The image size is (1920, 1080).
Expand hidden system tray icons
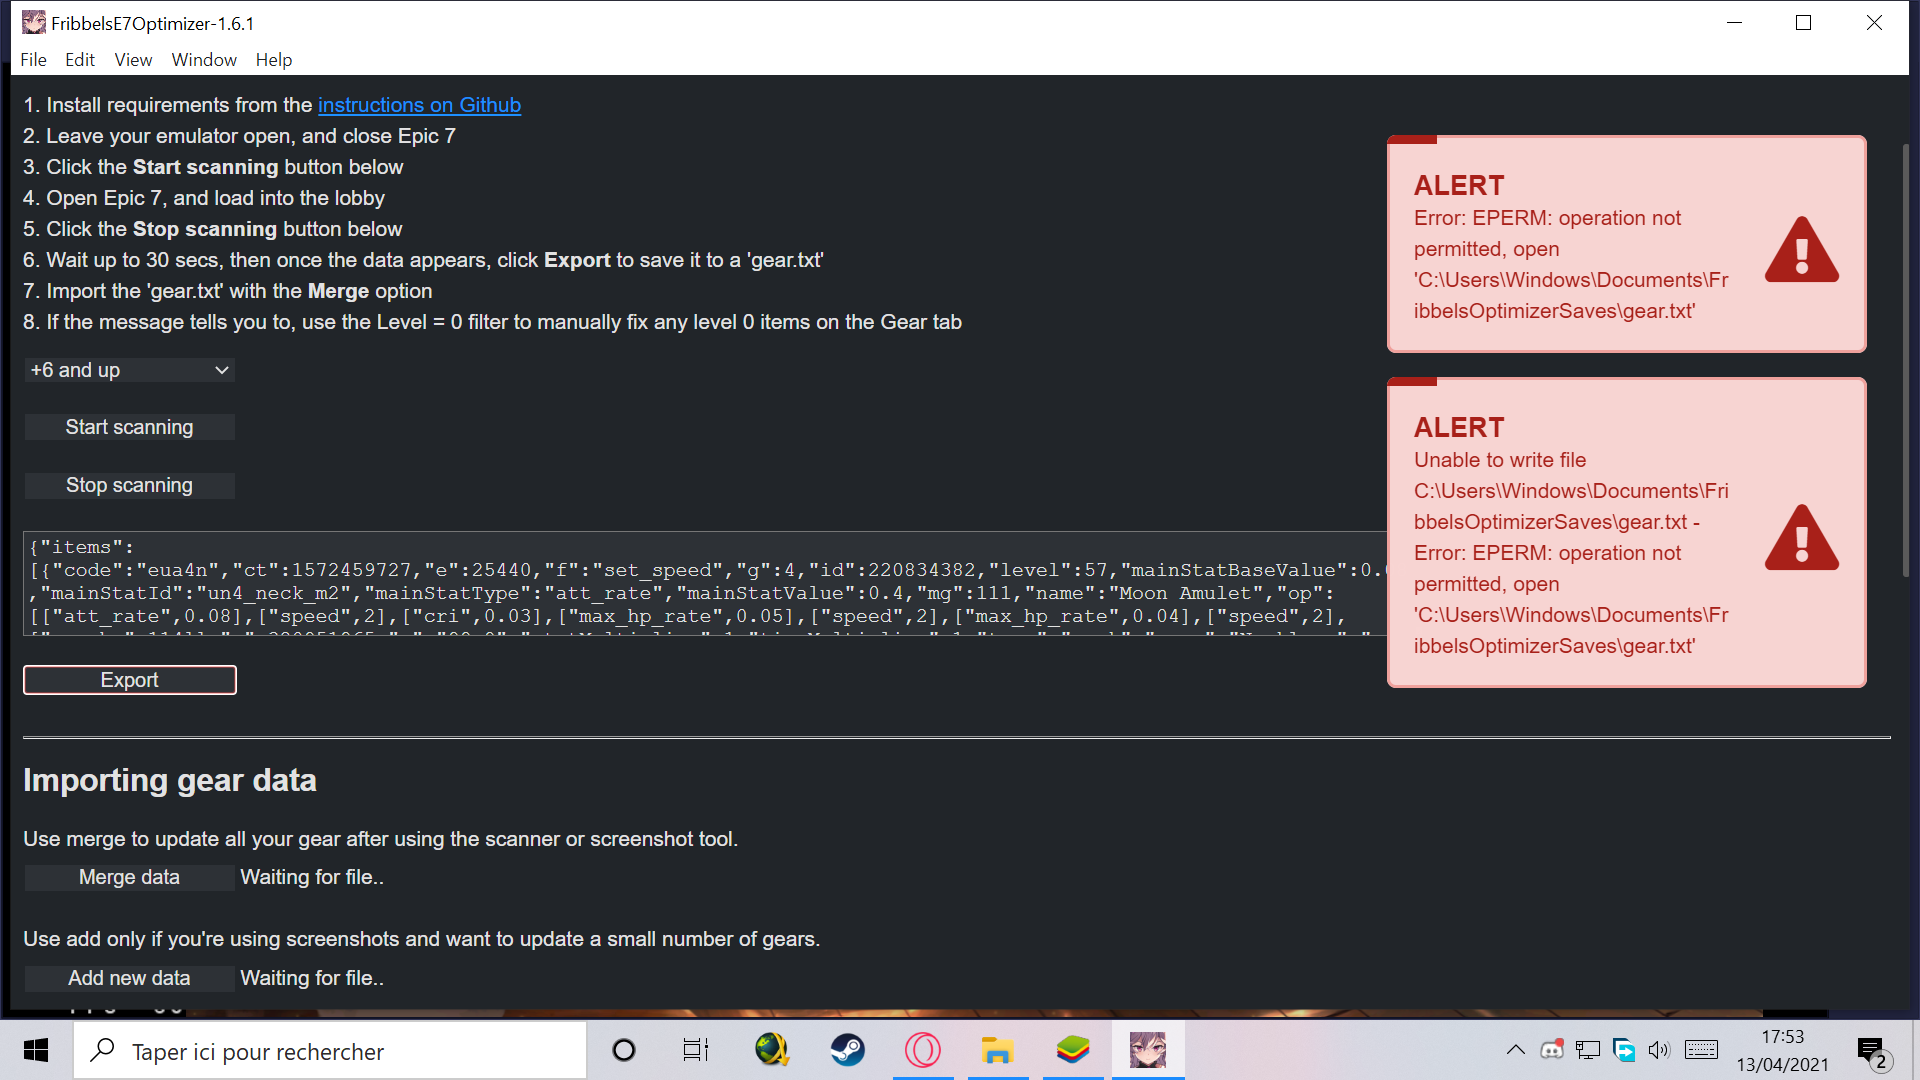click(1516, 1050)
